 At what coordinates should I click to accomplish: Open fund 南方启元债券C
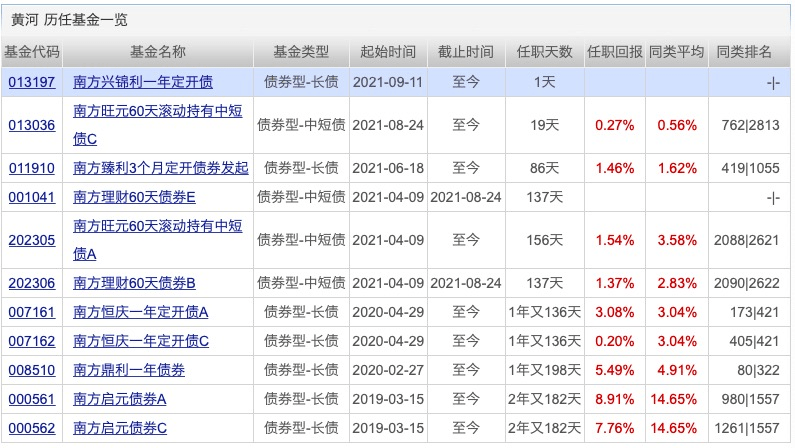pos(120,428)
